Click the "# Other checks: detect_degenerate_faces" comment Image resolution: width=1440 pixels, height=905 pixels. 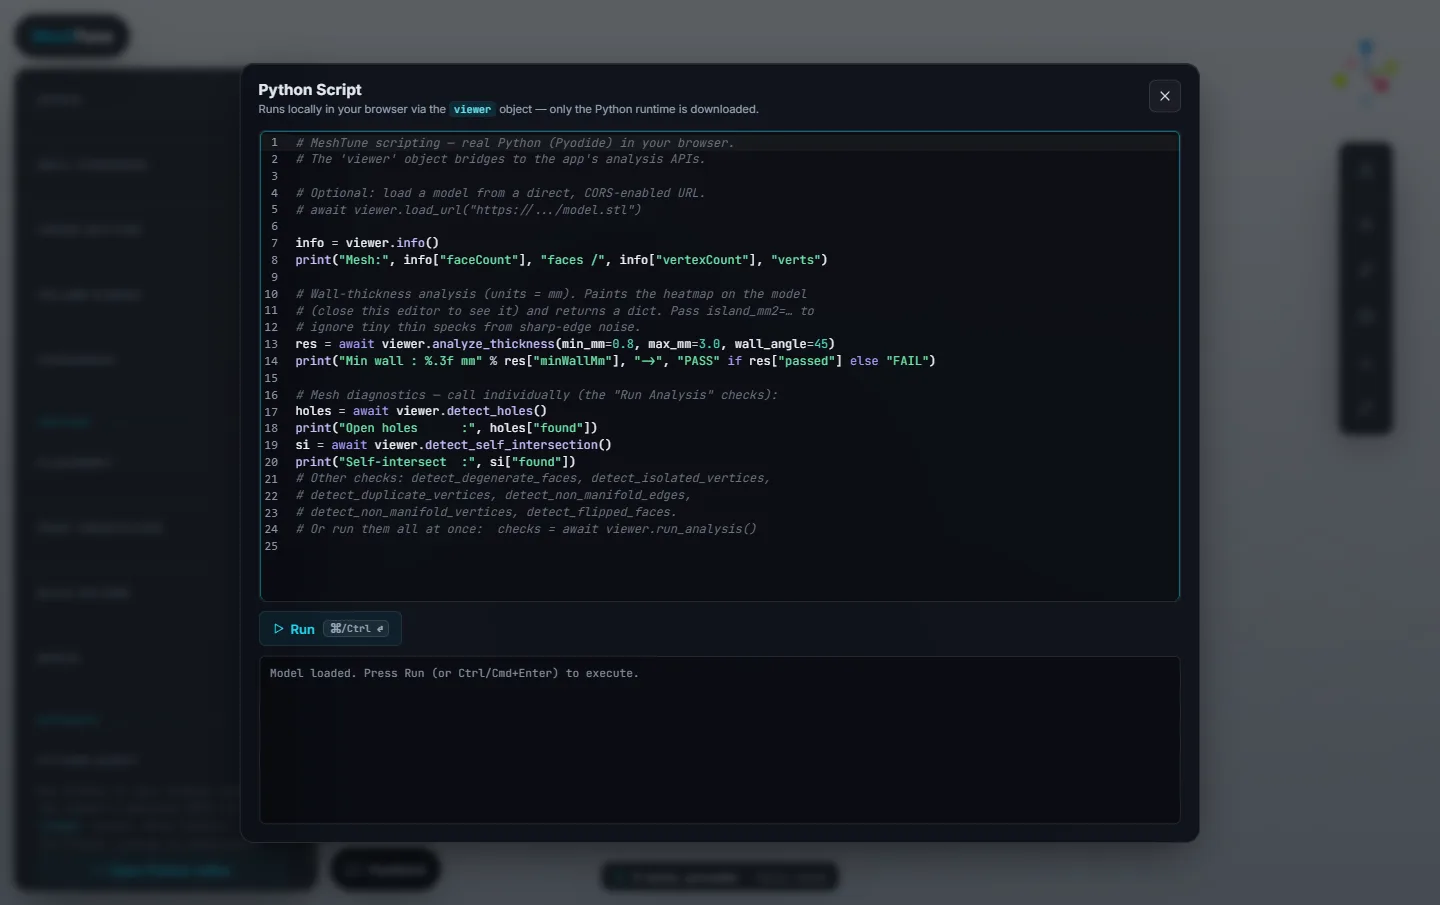[533, 478]
